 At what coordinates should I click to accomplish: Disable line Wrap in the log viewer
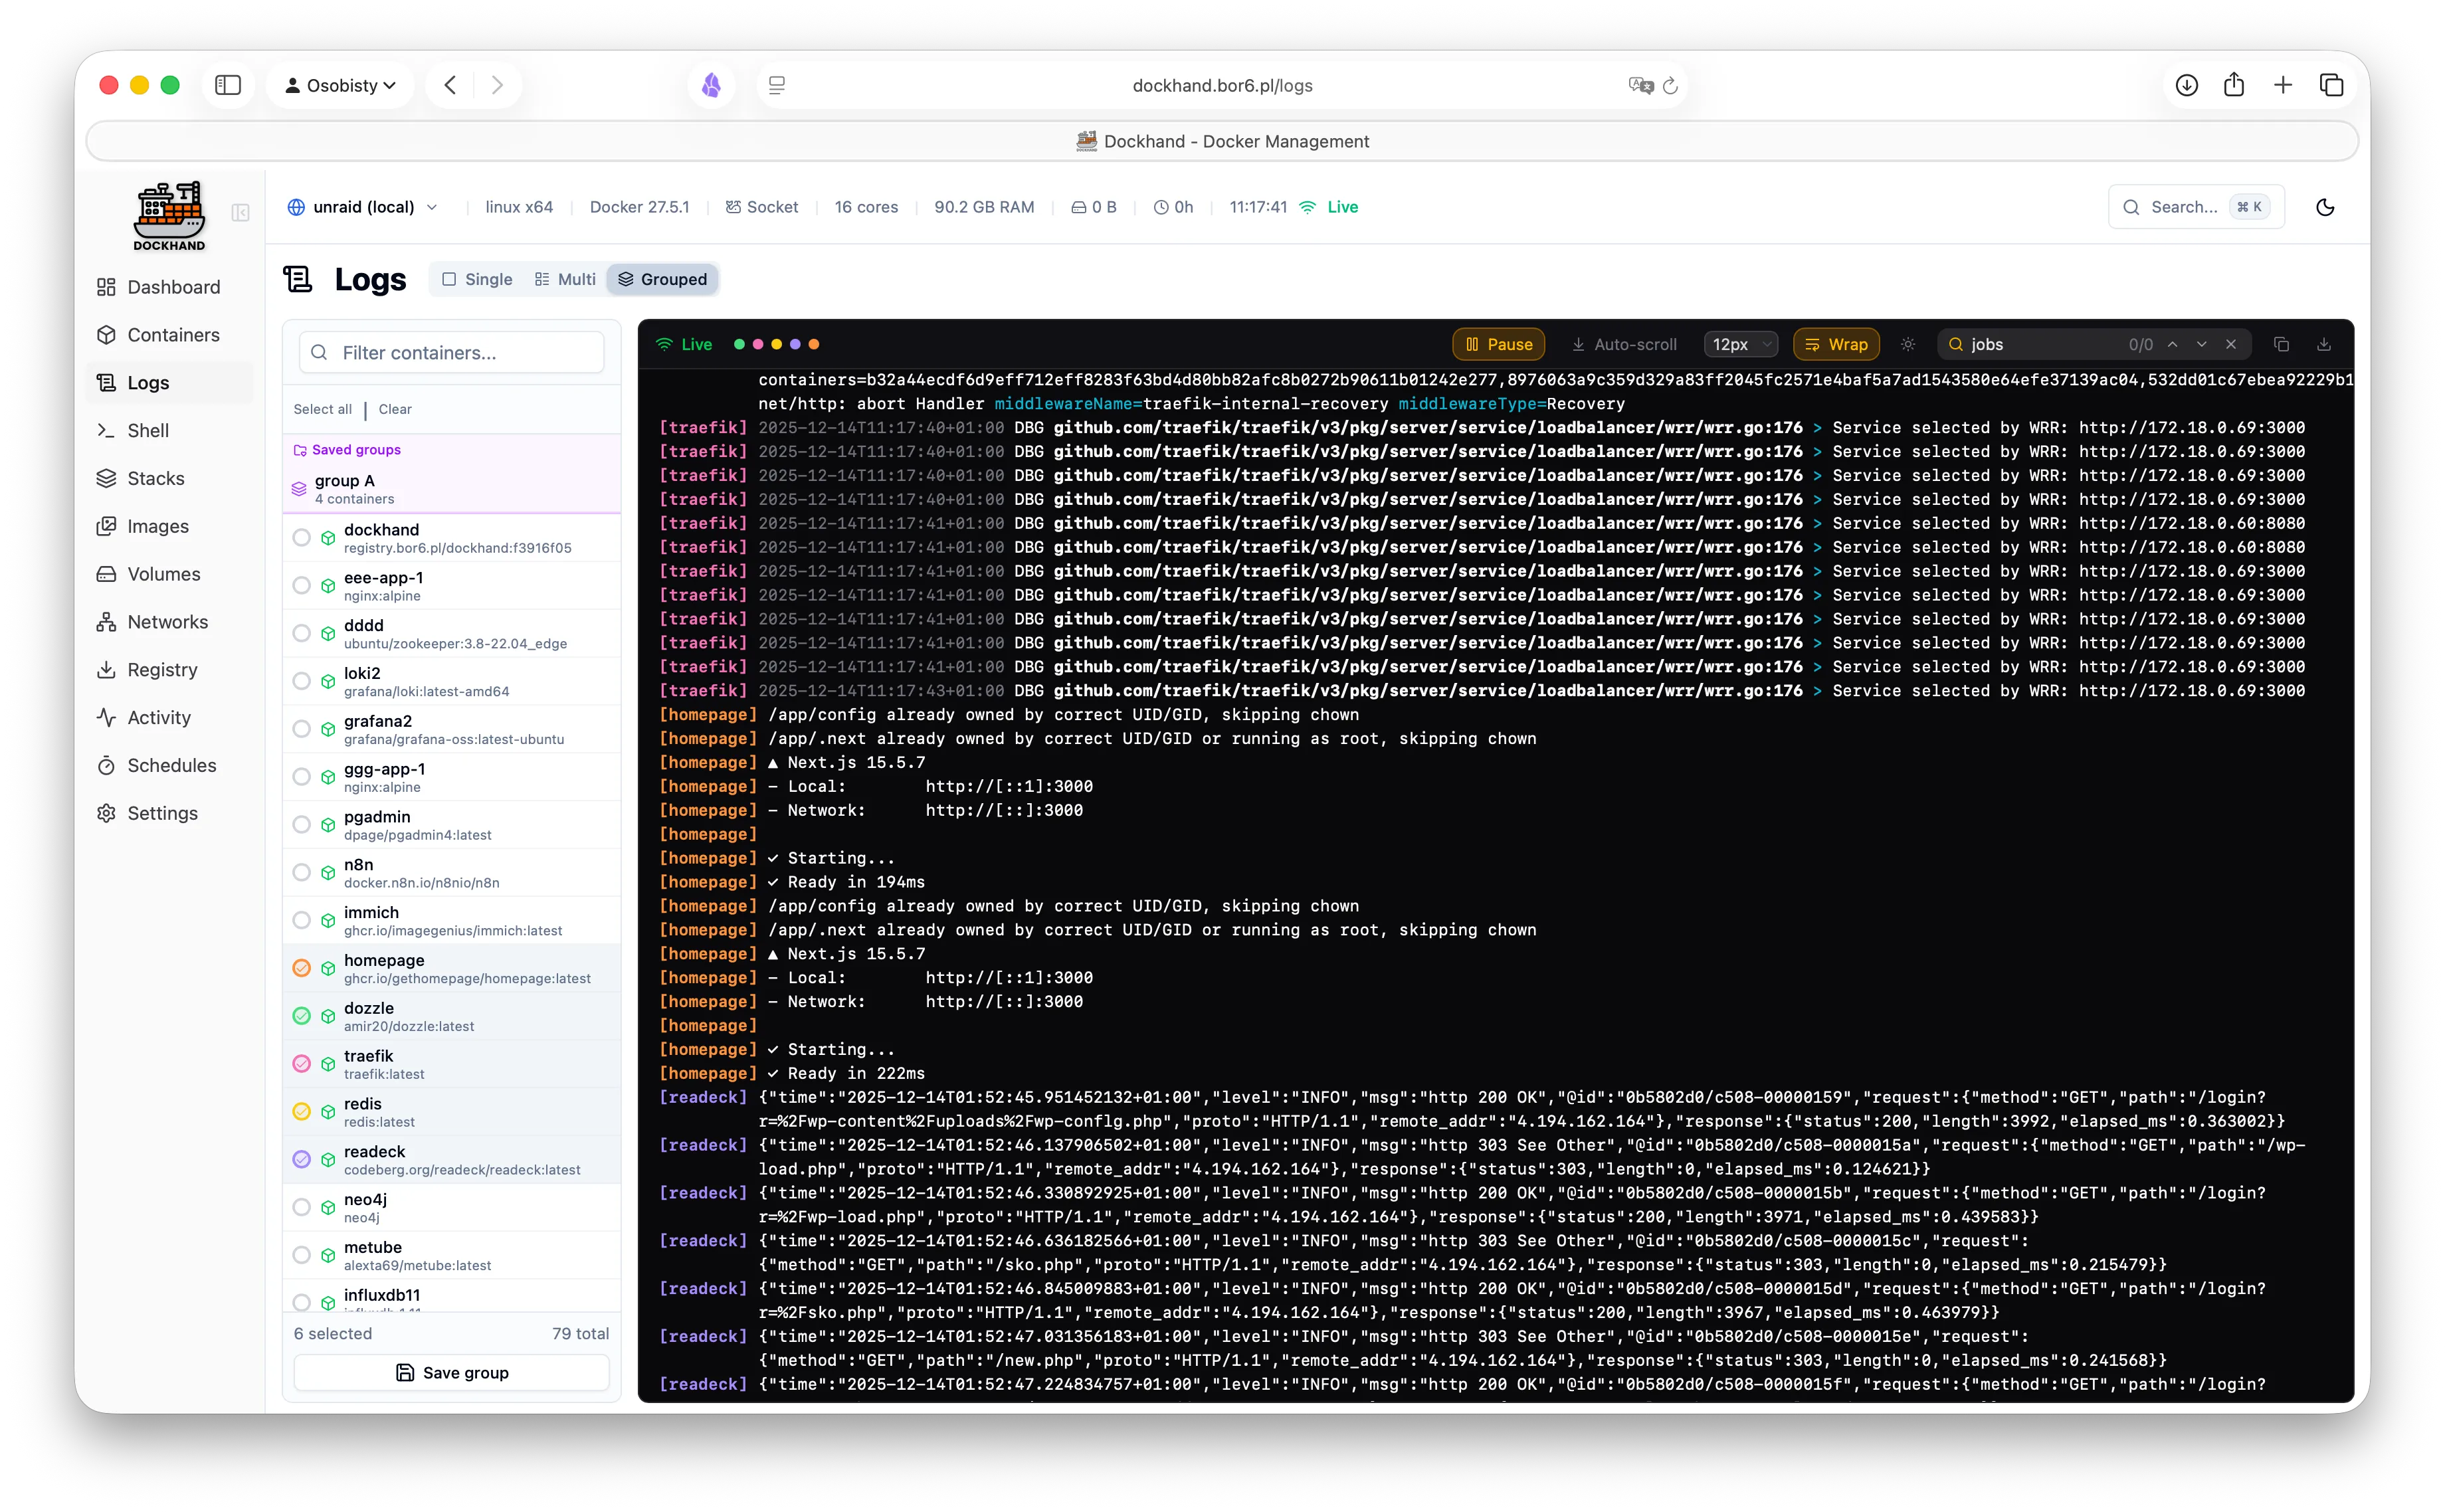tap(1836, 343)
